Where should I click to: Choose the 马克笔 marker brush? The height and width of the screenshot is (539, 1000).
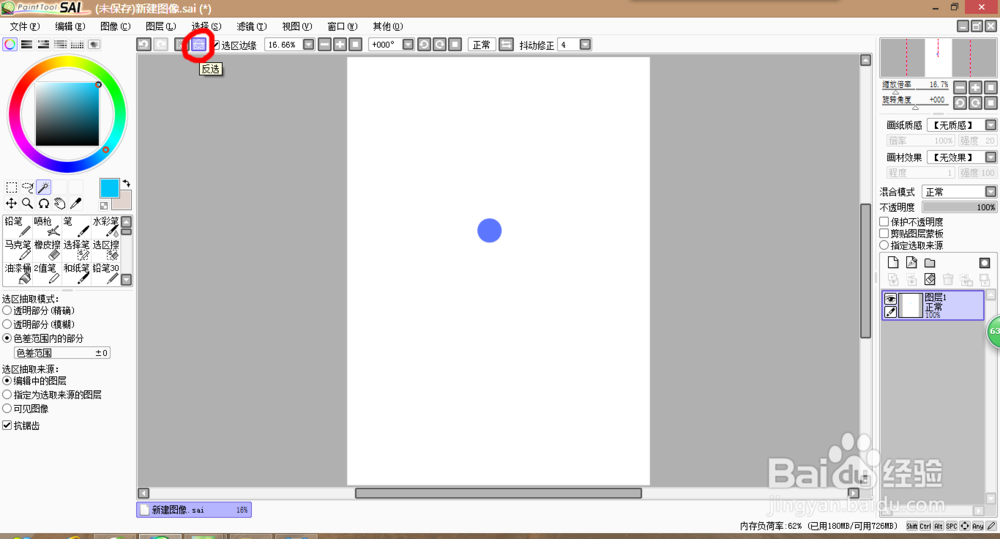tap(17, 250)
